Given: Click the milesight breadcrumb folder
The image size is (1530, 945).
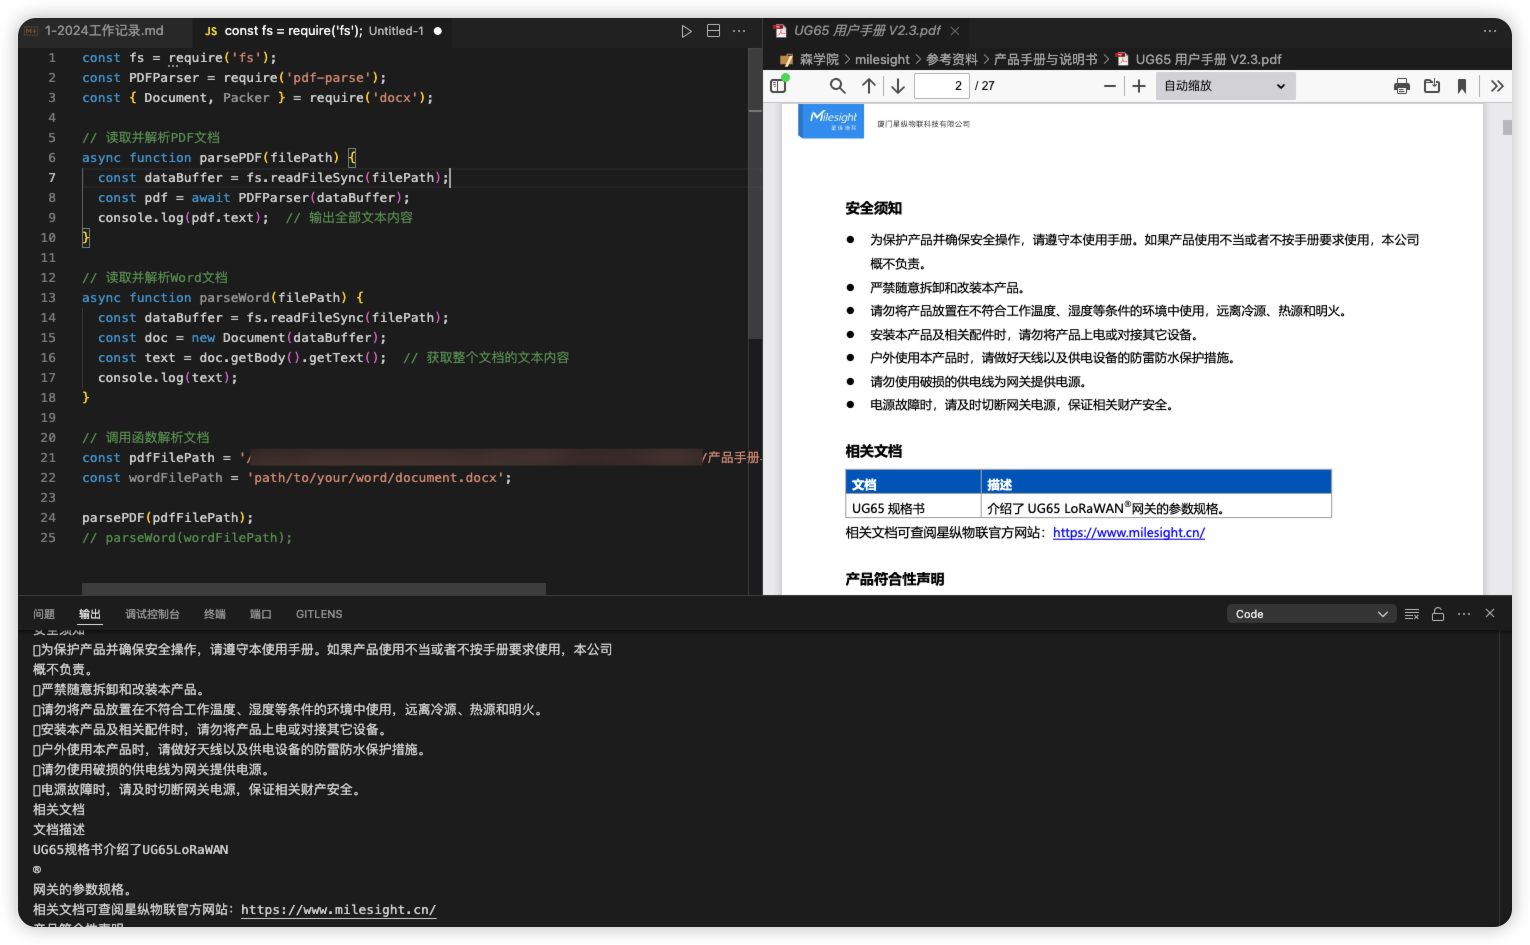Looking at the screenshot, I should point(882,59).
